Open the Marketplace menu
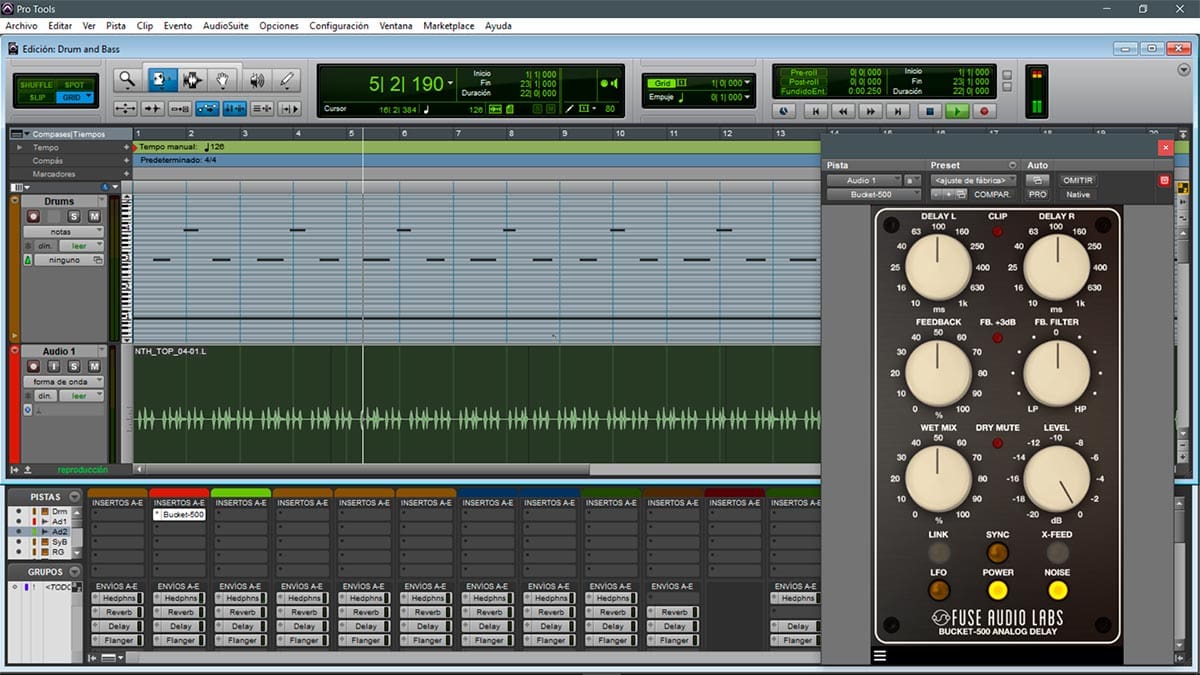Viewport: 1200px width, 675px height. point(449,26)
